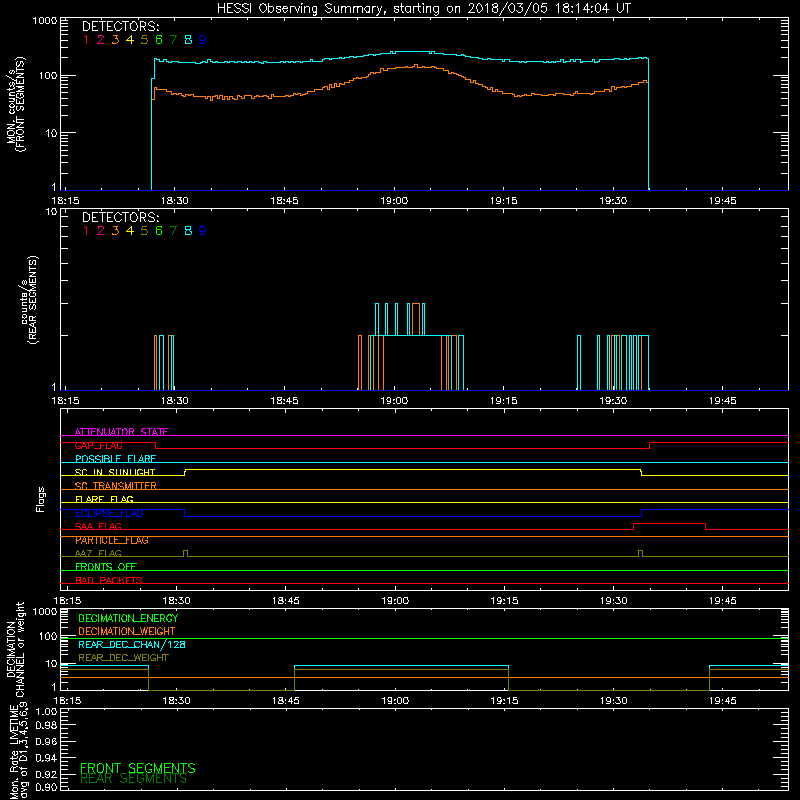Pick detector 3 in the rear segments legend

tap(115, 231)
